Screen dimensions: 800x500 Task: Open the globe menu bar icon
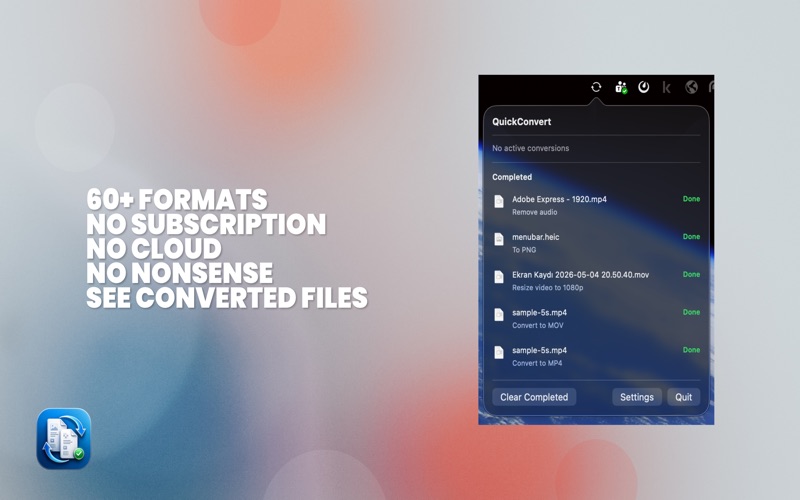tap(691, 87)
